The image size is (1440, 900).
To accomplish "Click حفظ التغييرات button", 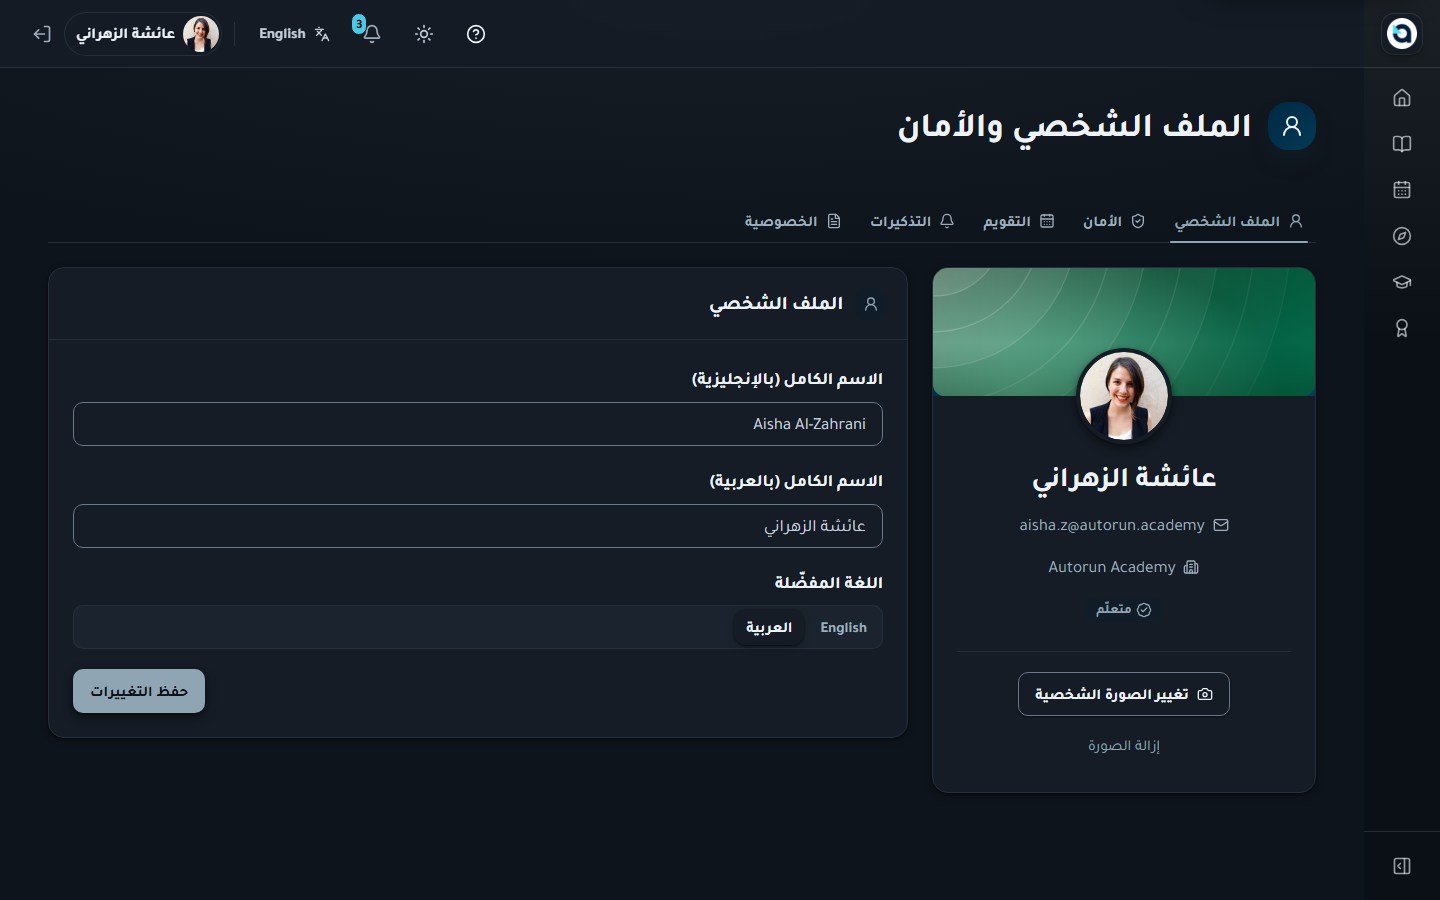I will [139, 691].
